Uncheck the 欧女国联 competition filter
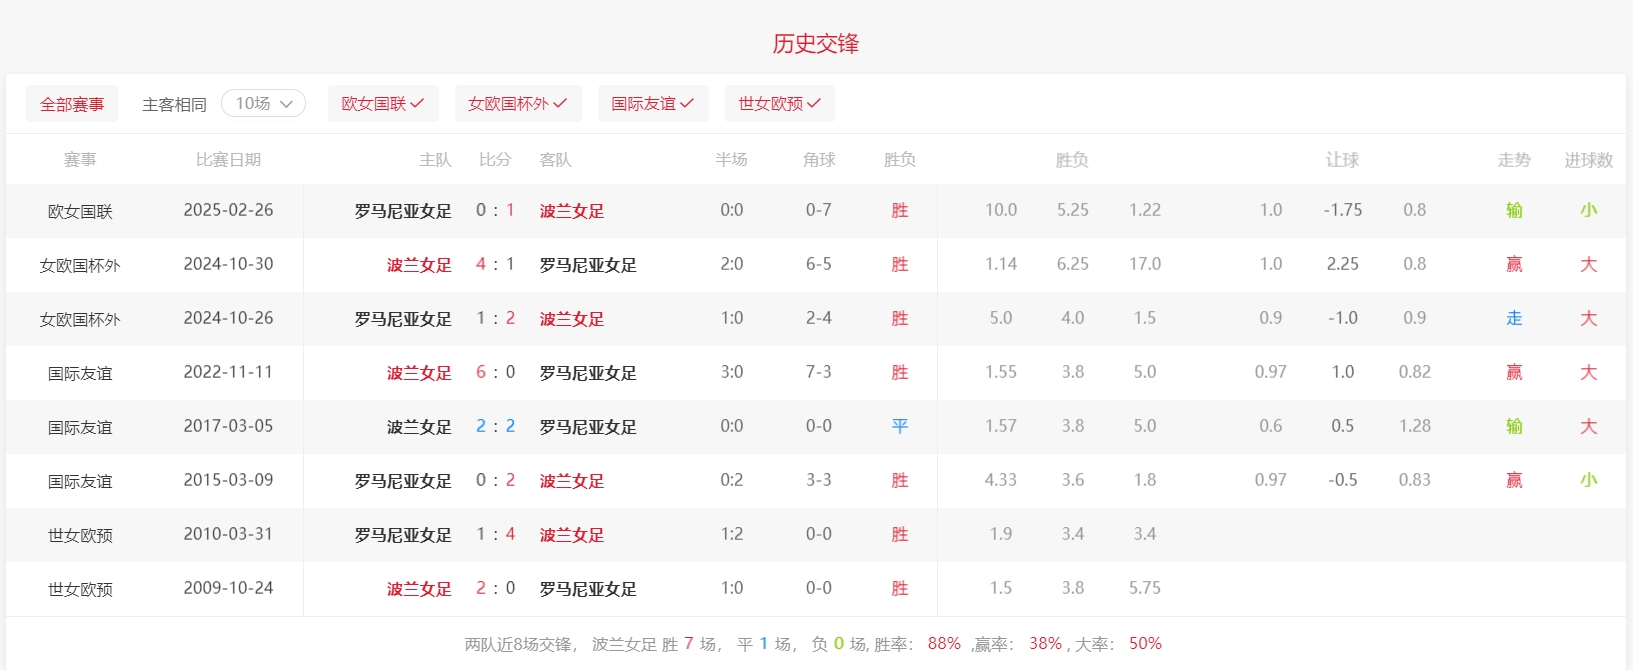The width and height of the screenshot is (1633, 670). click(383, 104)
